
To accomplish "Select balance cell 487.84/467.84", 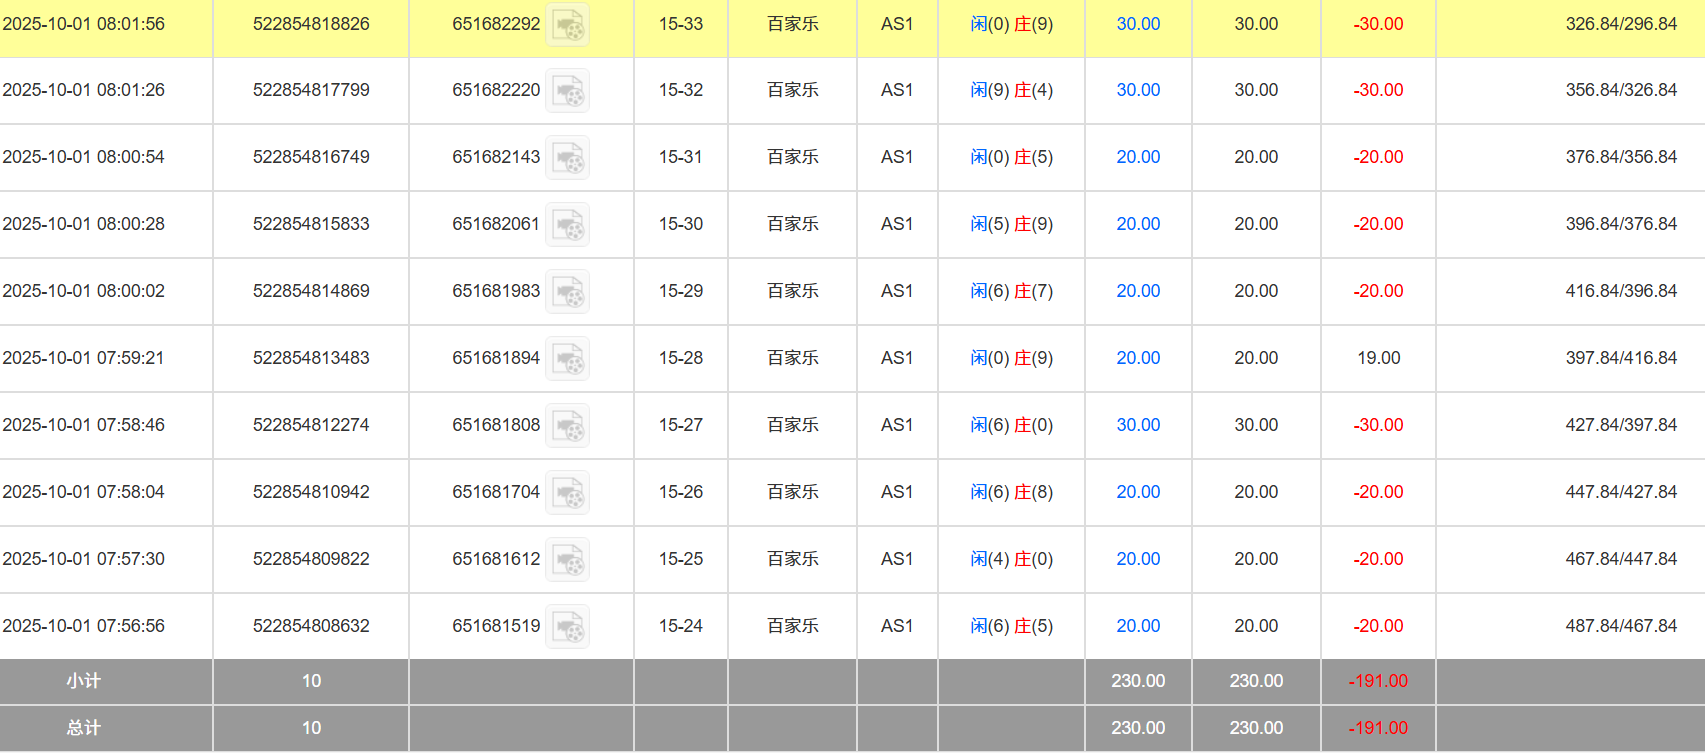I will click(x=1620, y=626).
